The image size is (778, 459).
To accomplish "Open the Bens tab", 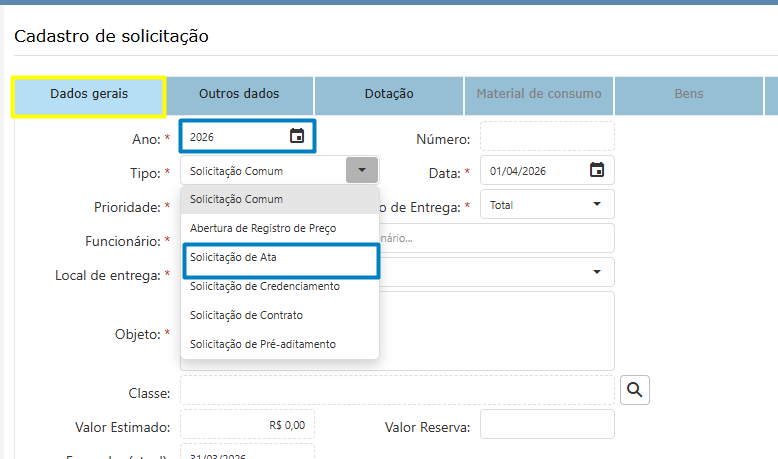I will point(688,94).
